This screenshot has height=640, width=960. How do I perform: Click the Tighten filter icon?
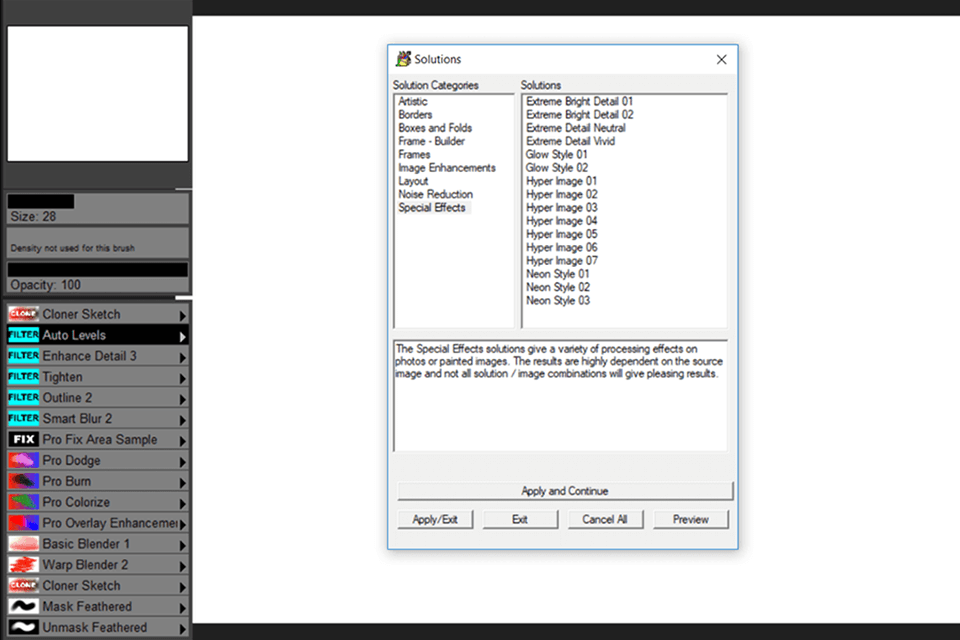23,377
